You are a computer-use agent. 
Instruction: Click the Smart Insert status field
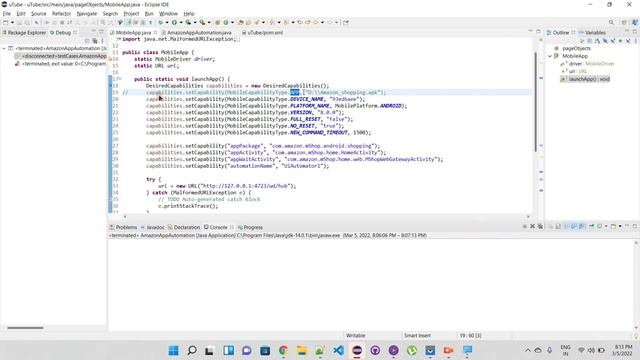coord(417,335)
